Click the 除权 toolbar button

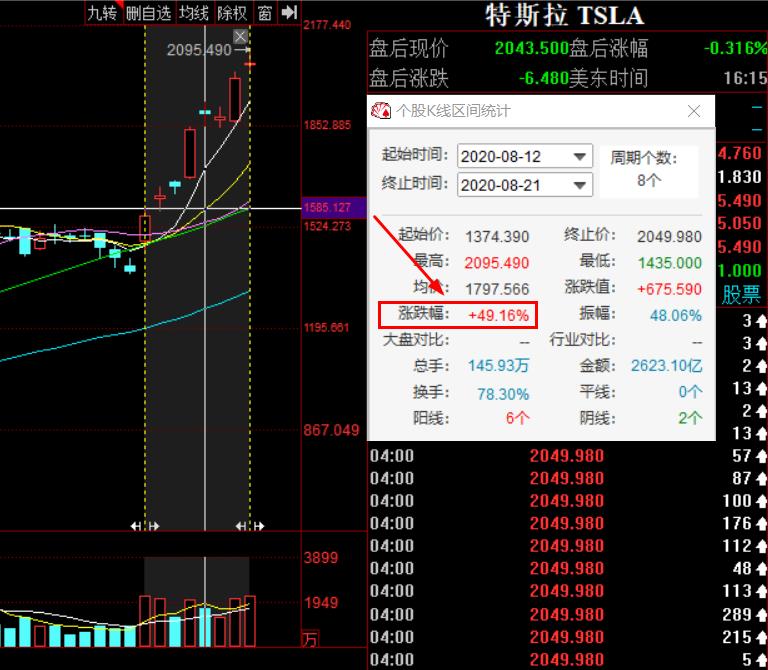(x=232, y=13)
